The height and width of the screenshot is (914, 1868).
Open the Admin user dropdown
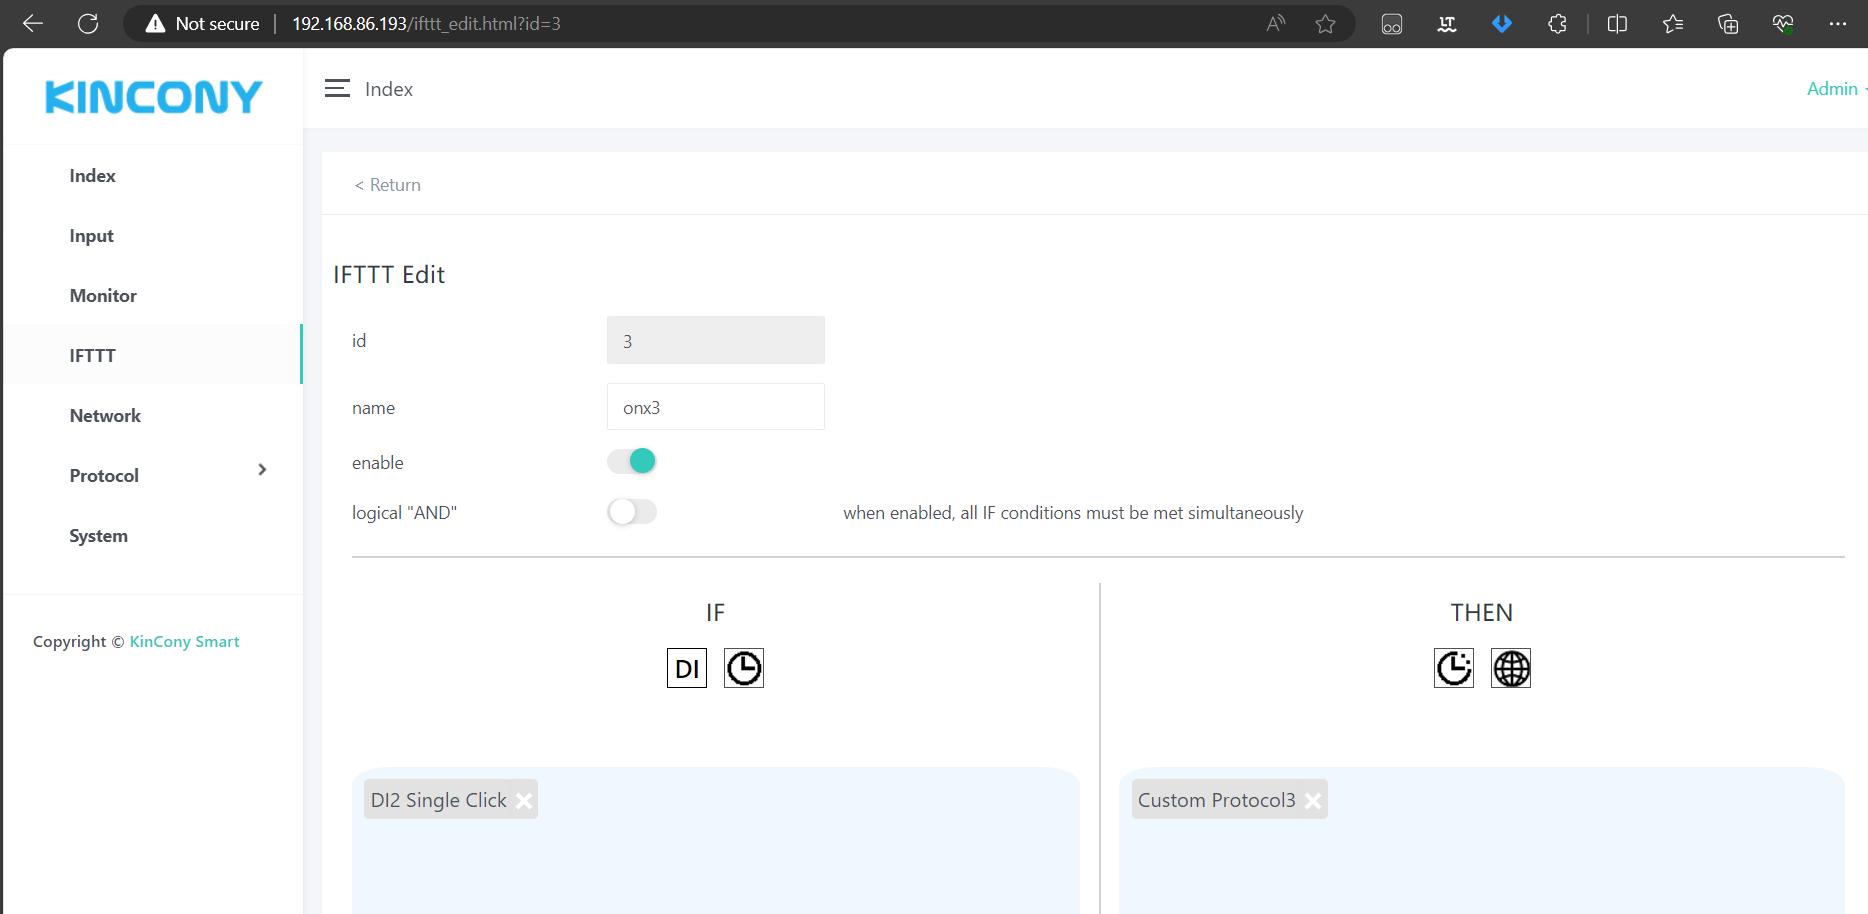[1834, 89]
